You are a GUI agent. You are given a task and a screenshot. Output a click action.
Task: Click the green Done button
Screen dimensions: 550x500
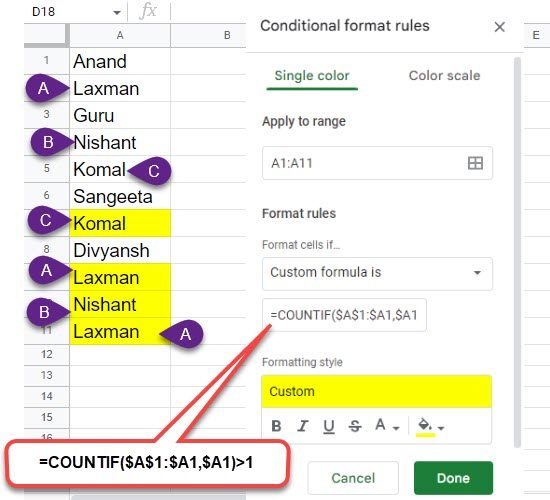click(453, 478)
